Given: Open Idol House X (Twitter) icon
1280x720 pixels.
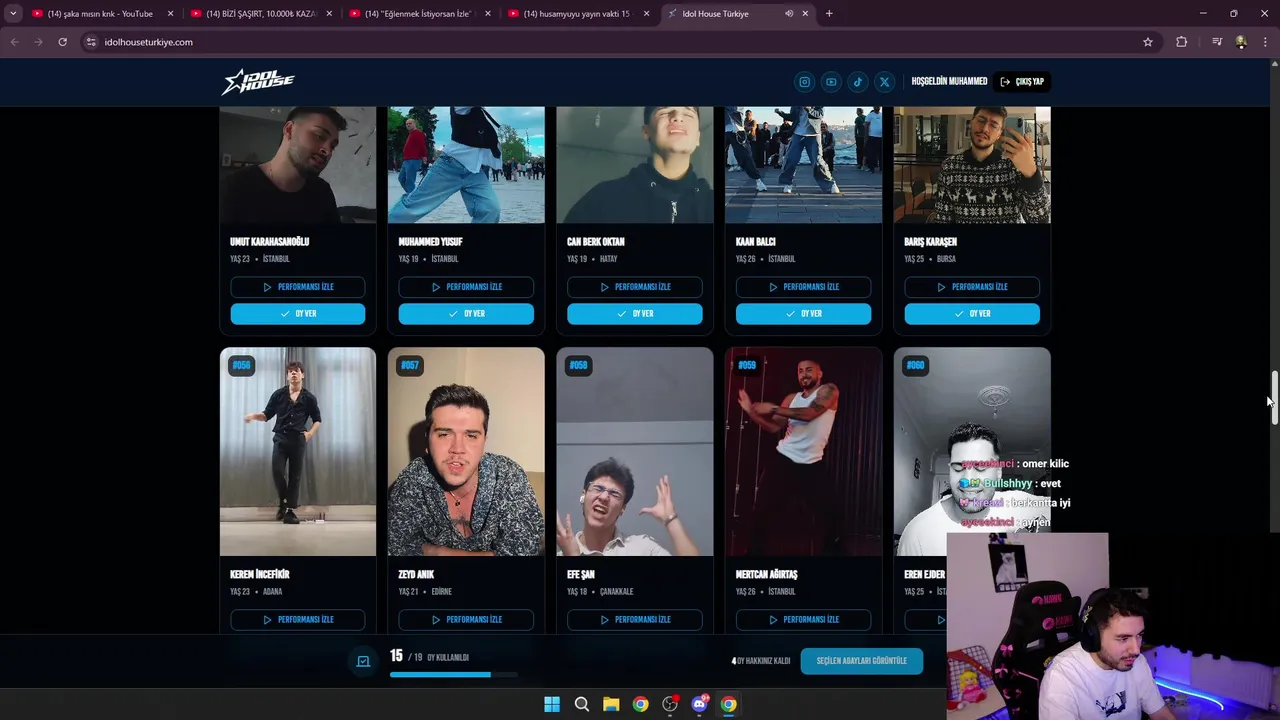Looking at the screenshot, I should [x=884, y=82].
